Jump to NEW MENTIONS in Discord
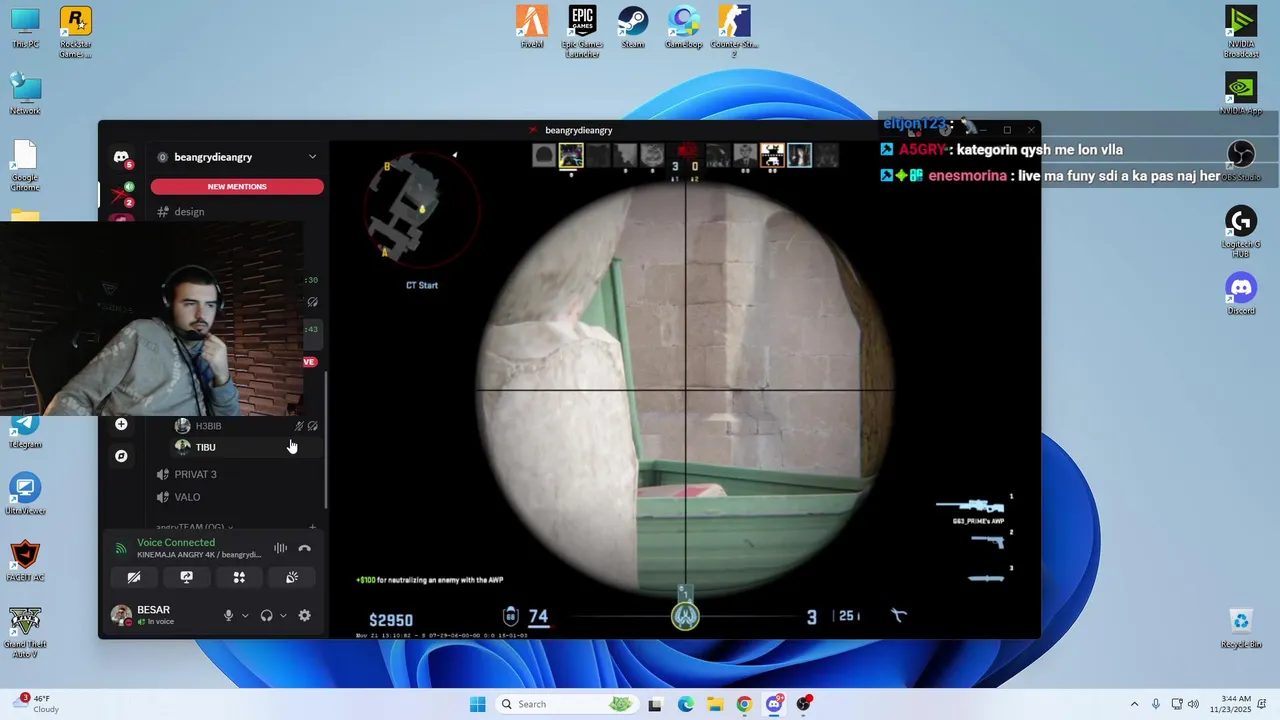1280x720 pixels. click(237, 187)
